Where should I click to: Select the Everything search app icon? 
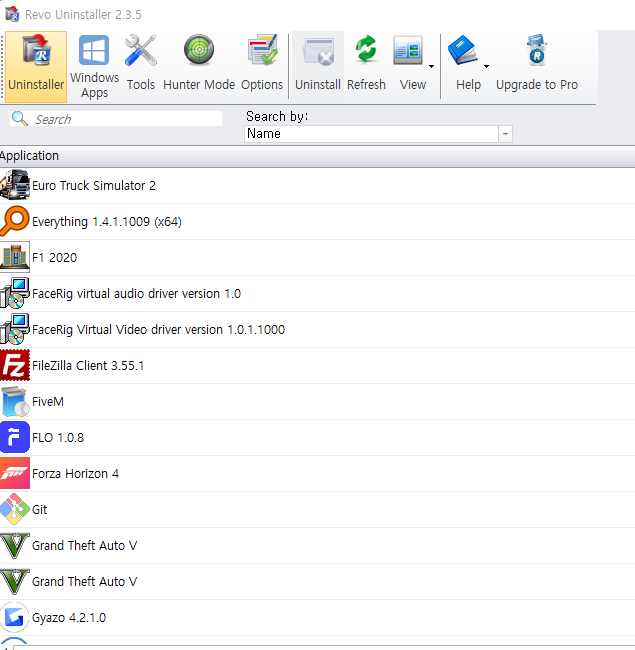point(15,221)
